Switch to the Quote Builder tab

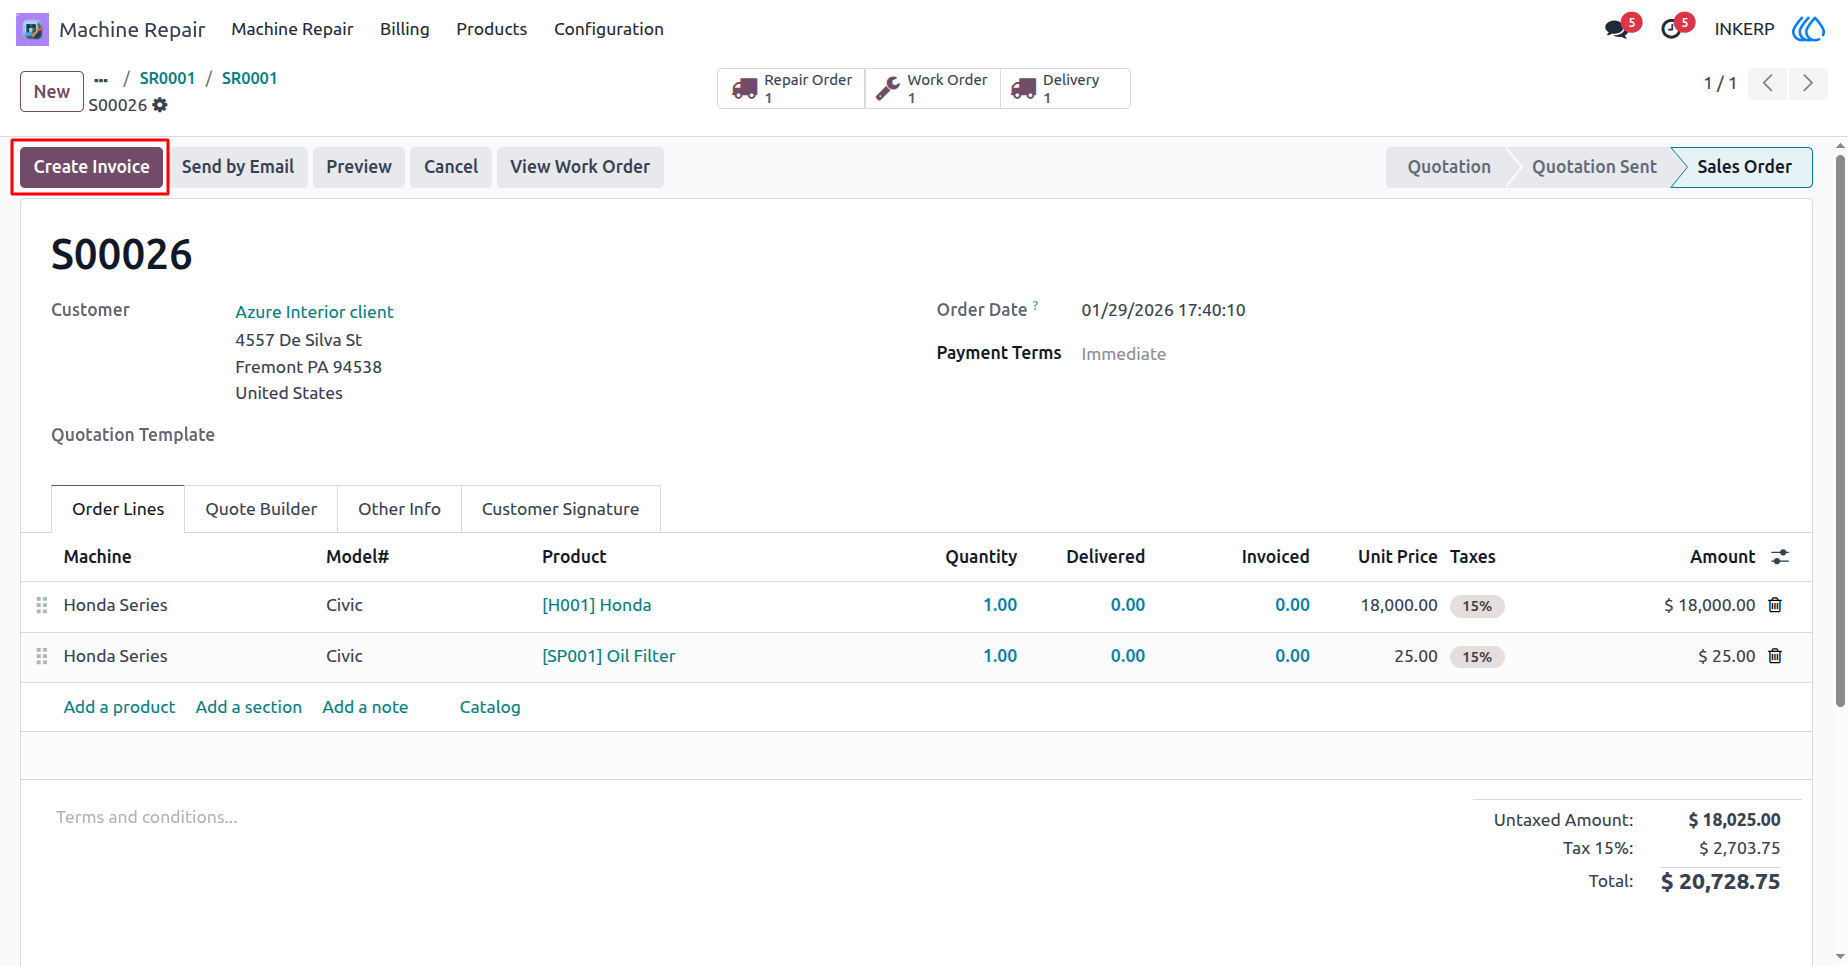(261, 509)
